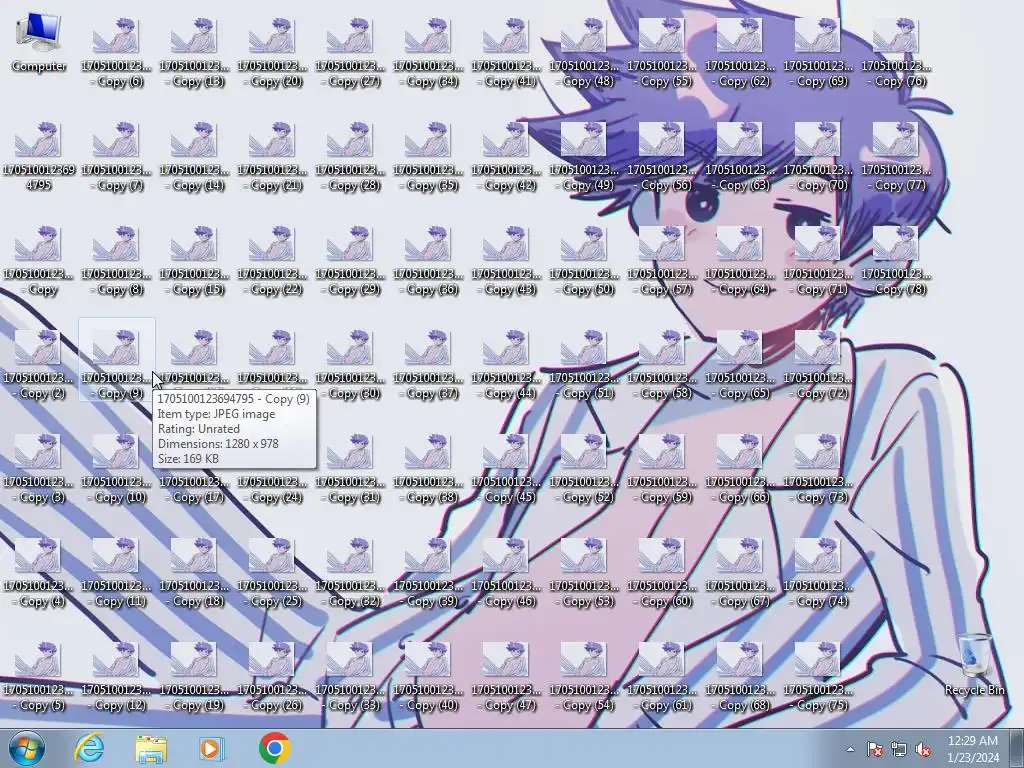Select the image file Copy (44)
The image size is (1024, 768).
[506, 364]
